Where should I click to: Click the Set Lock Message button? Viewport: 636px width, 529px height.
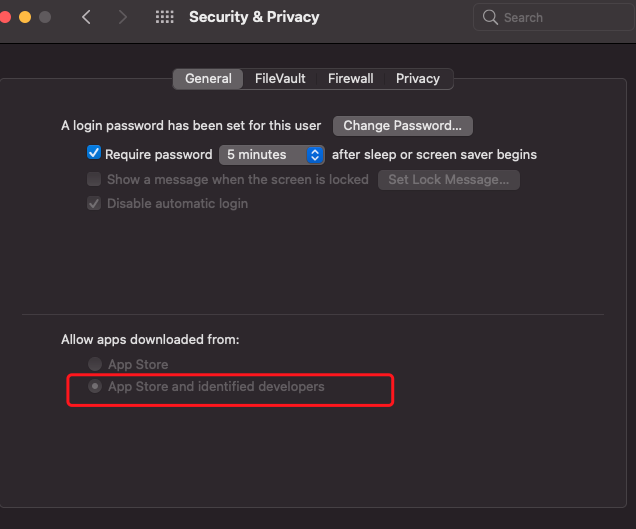(x=448, y=180)
